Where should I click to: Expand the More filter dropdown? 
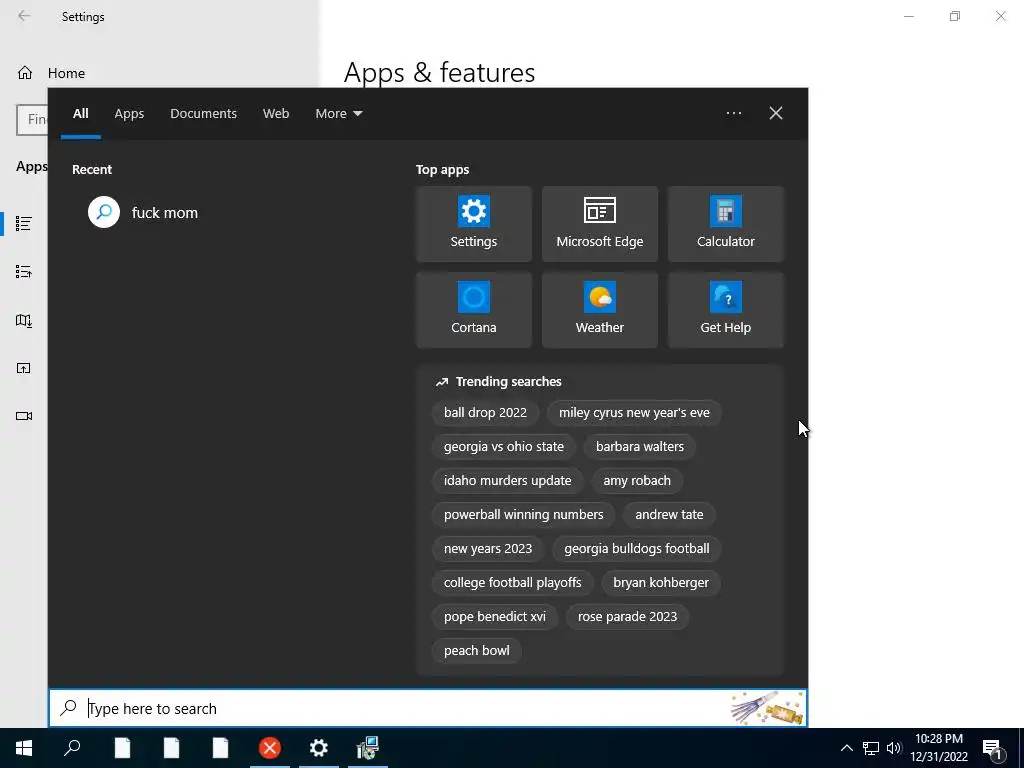(x=338, y=114)
